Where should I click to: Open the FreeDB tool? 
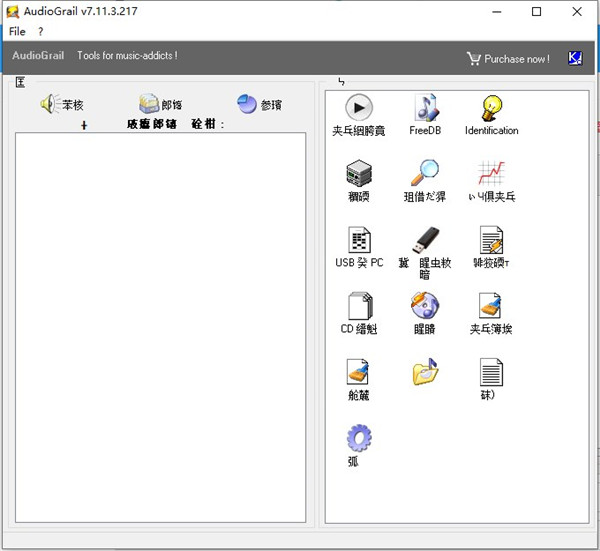coord(426,107)
